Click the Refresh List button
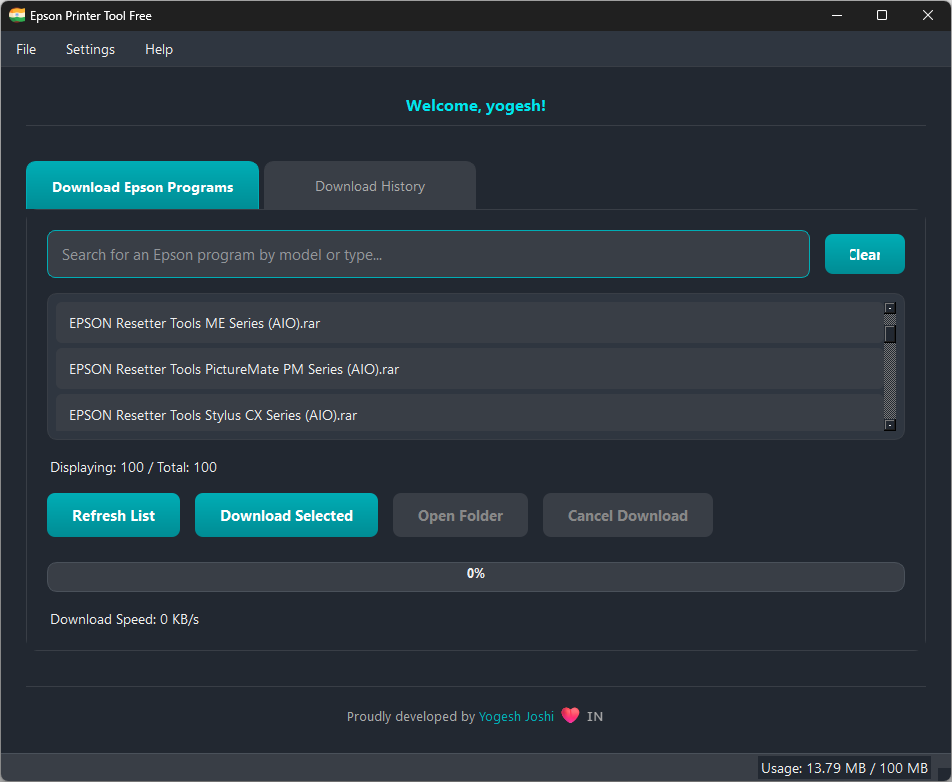 114,515
